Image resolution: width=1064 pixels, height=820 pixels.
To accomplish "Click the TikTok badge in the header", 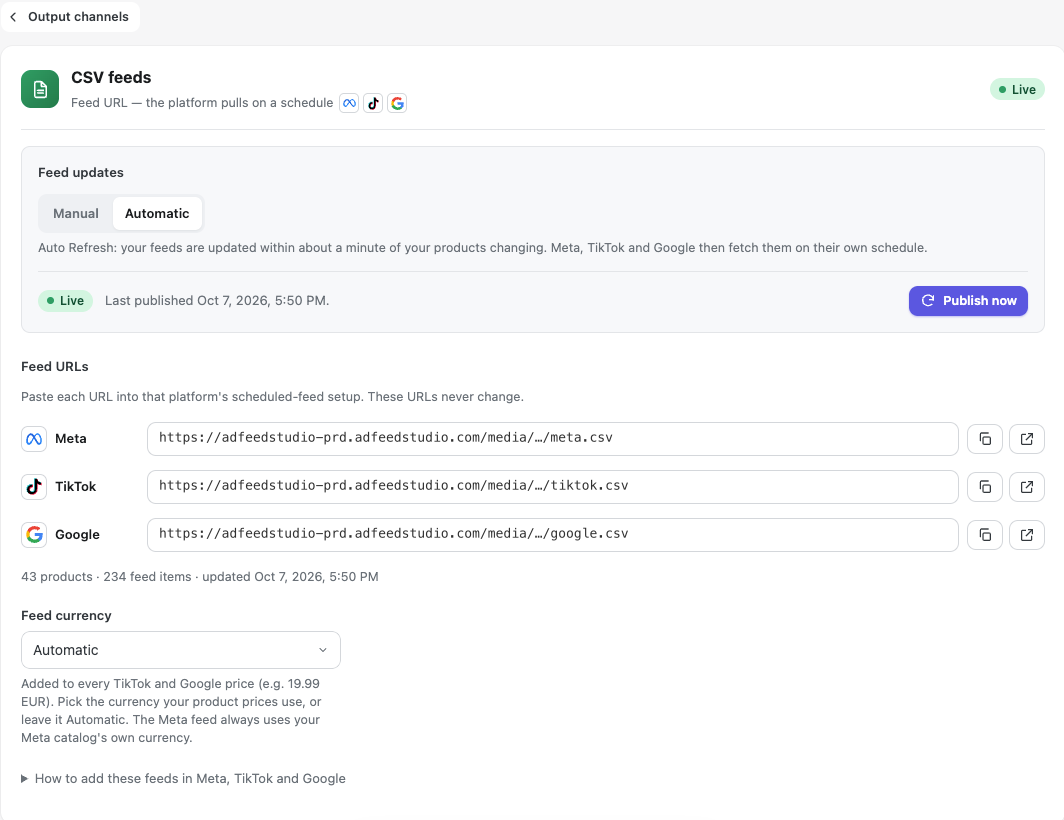I will point(373,103).
